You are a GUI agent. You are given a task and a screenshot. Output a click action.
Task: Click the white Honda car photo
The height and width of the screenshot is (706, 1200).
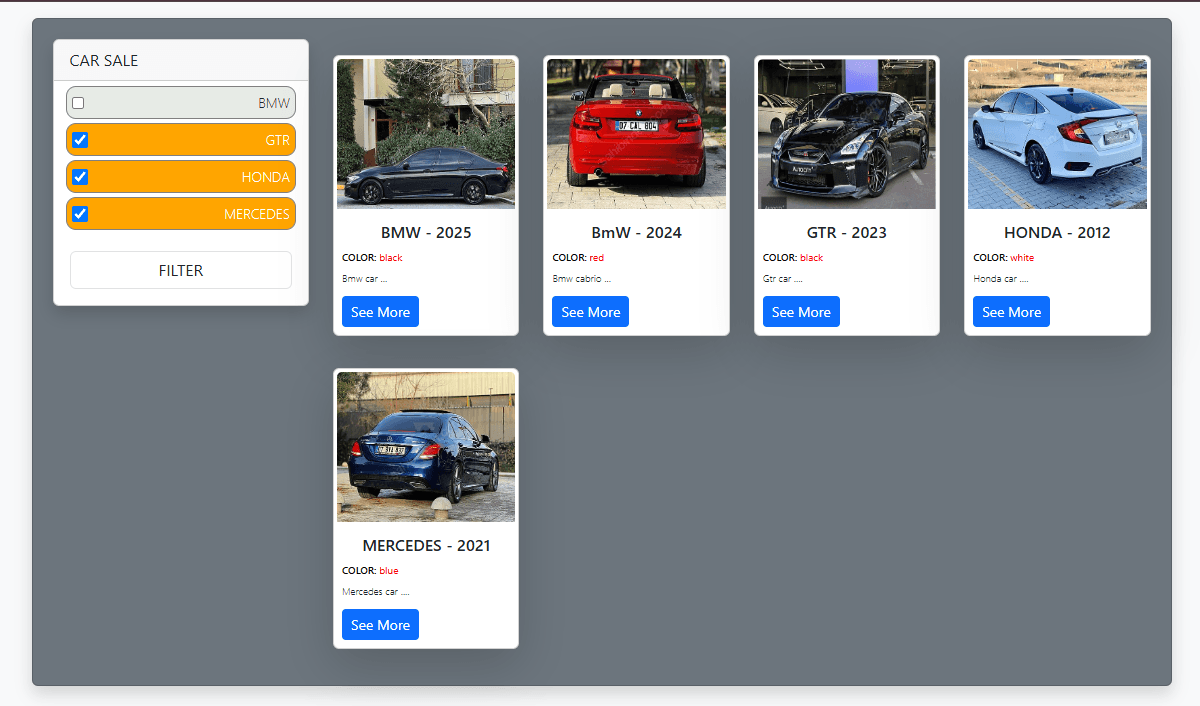tap(1057, 134)
